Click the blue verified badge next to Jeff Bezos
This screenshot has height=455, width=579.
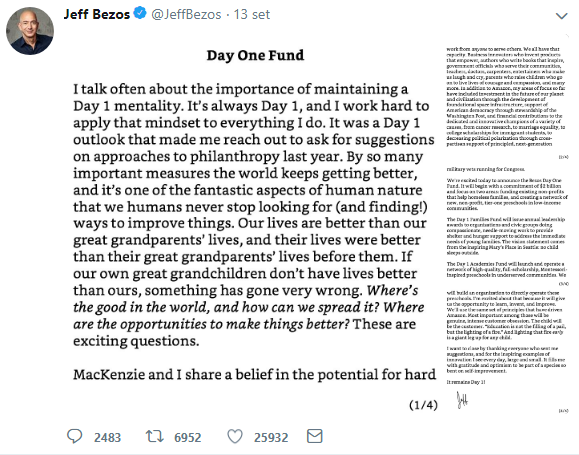[x=140, y=14]
